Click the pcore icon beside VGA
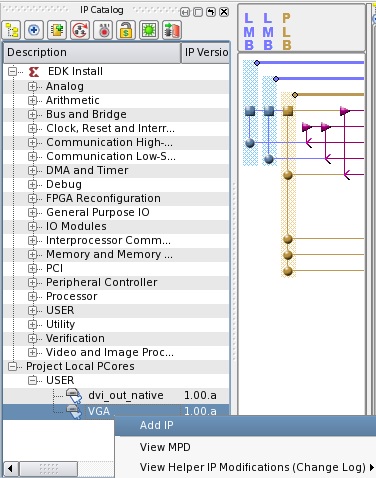376x478 pixels. pos(74,411)
